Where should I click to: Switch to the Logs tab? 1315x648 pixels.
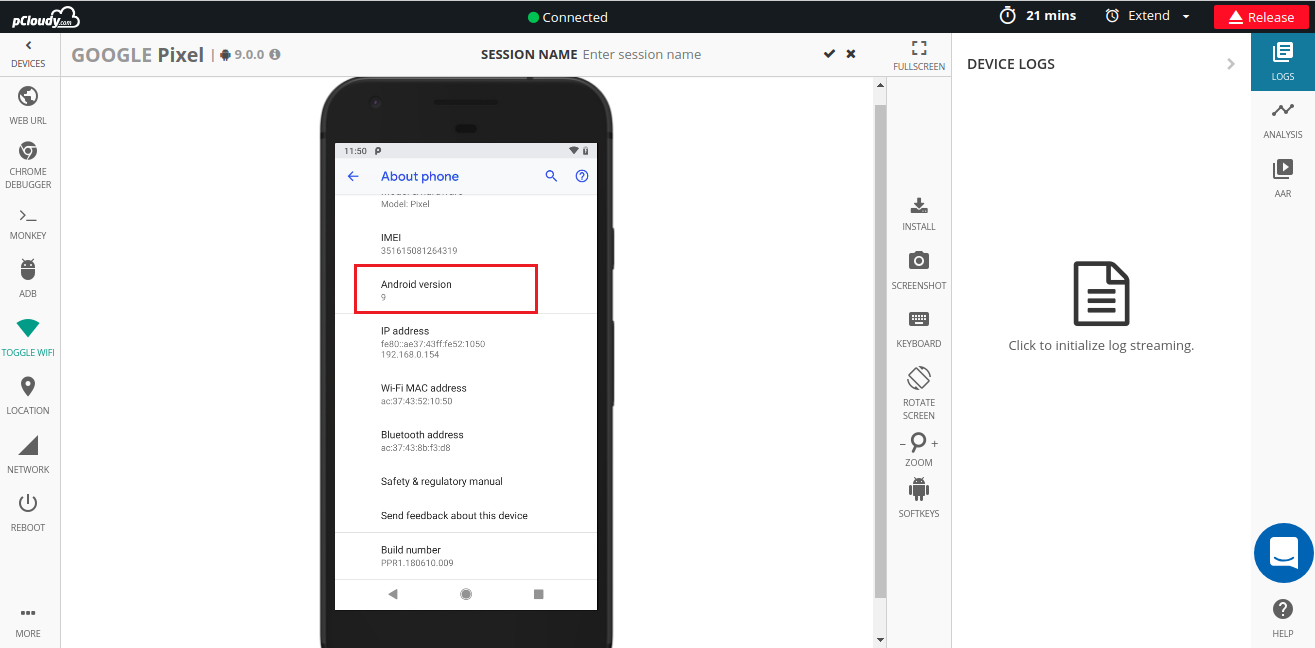click(x=1283, y=61)
